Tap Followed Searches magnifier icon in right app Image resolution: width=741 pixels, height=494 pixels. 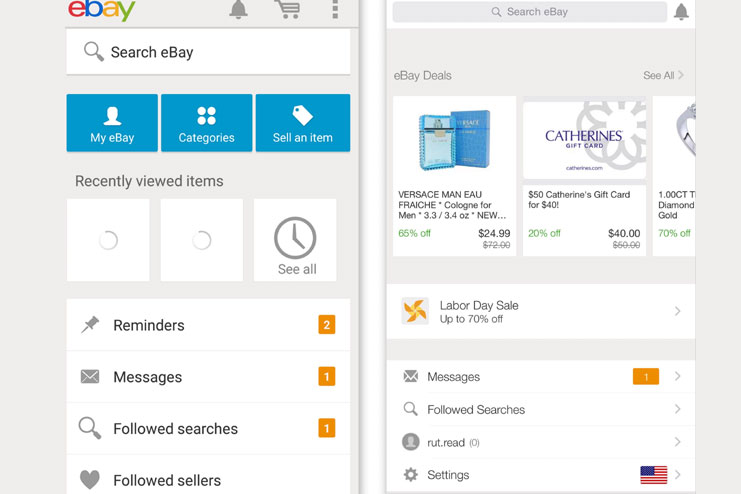pyautogui.click(x=411, y=409)
